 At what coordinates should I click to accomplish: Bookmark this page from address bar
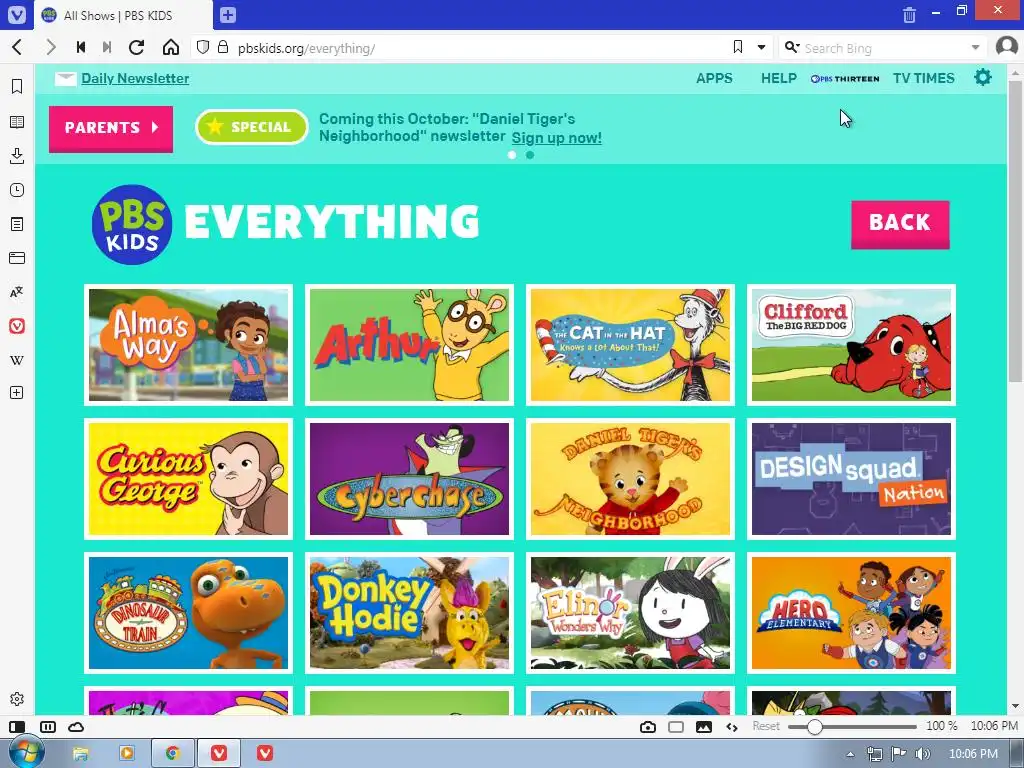tap(738, 47)
